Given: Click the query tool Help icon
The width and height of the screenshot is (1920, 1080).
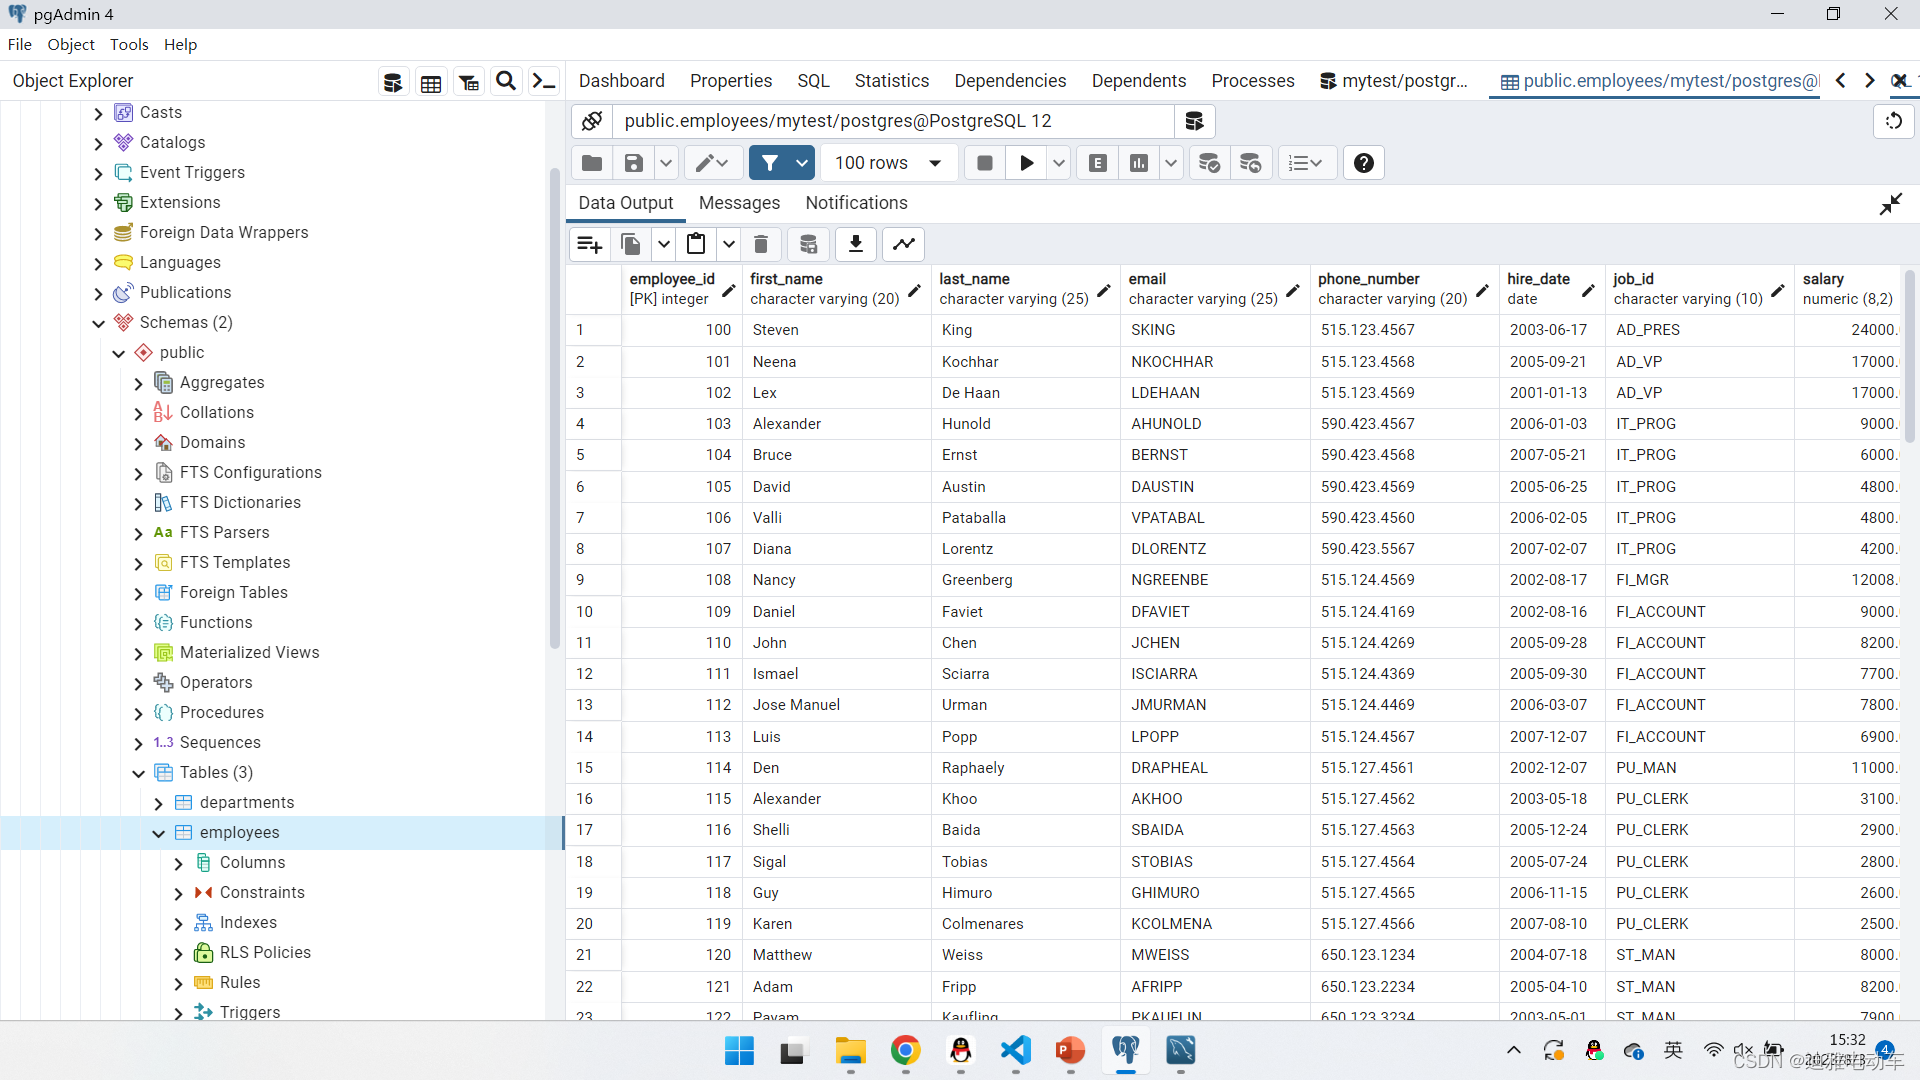Looking at the screenshot, I should [x=1363, y=163].
